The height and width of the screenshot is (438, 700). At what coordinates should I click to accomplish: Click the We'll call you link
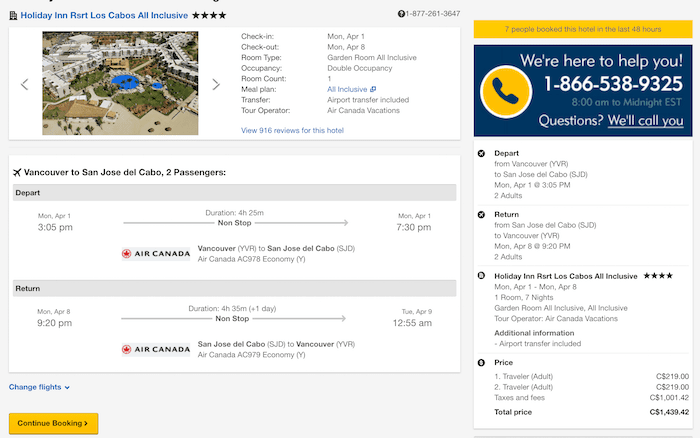tap(645, 121)
